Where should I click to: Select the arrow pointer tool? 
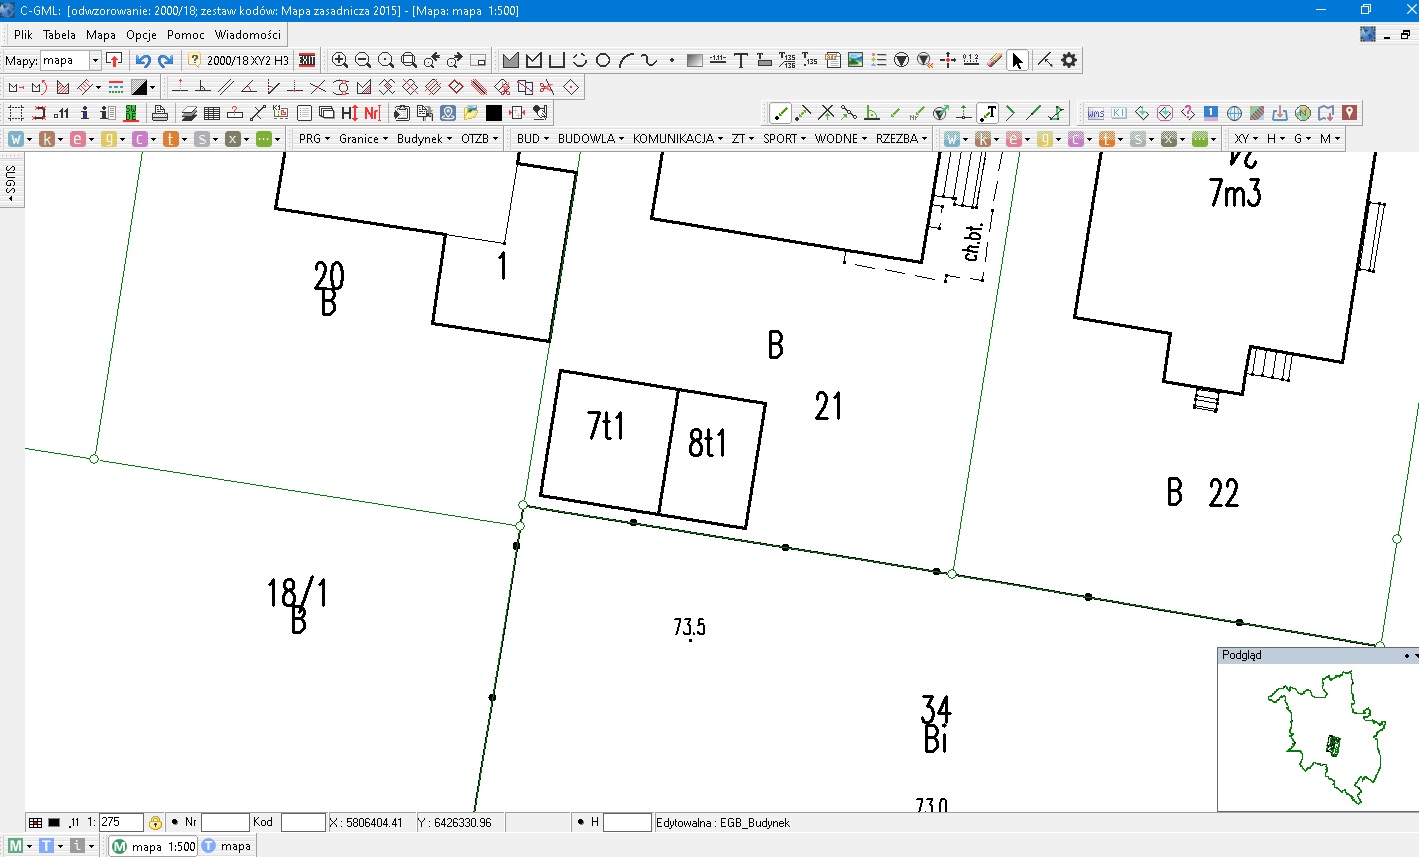tap(1017, 60)
